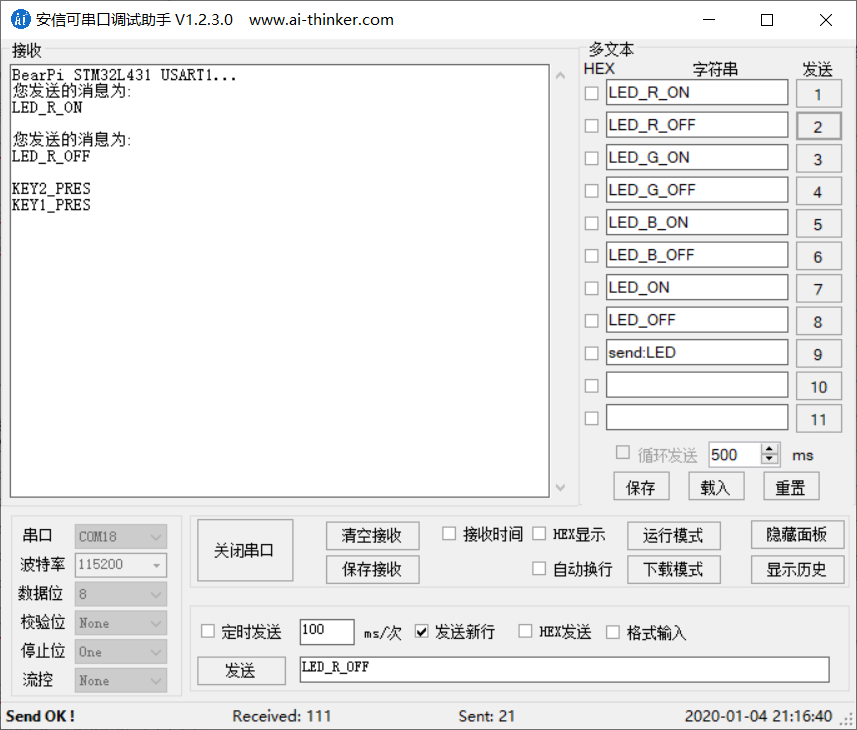Click the Received: 111 status text
Image resolution: width=857 pixels, height=730 pixels.
coord(281,716)
